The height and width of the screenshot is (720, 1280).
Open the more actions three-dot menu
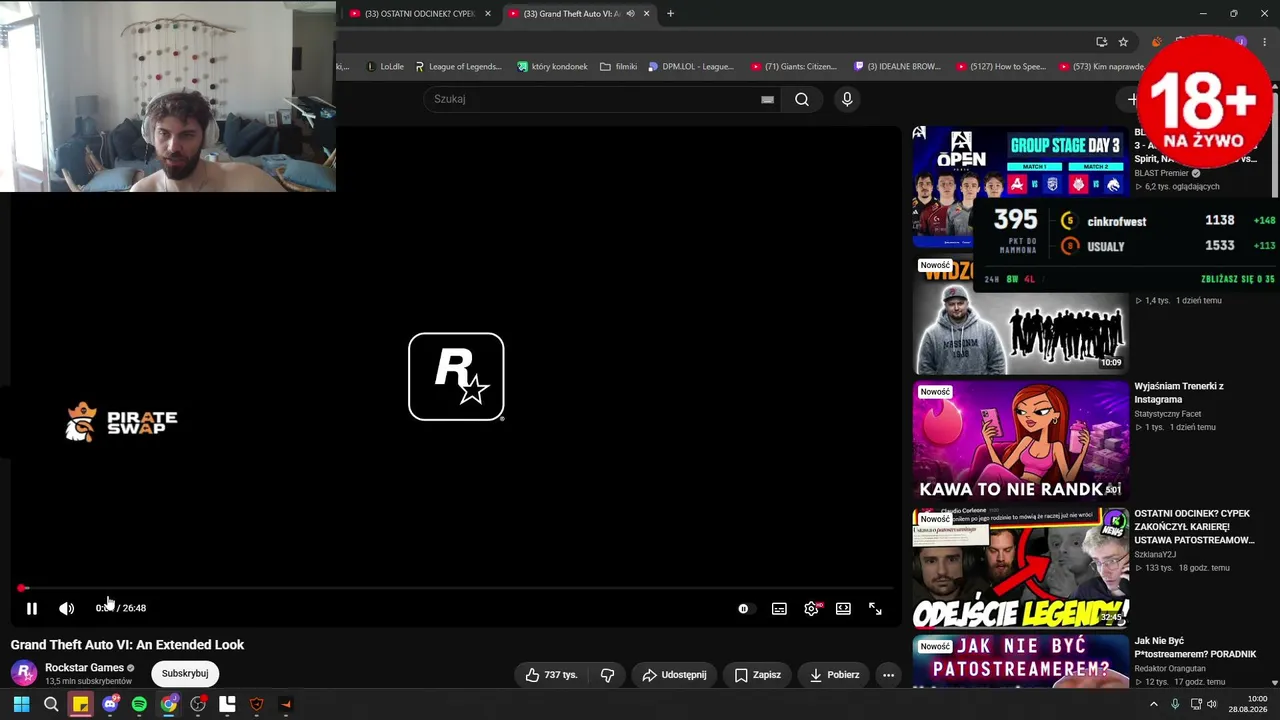coord(888,675)
